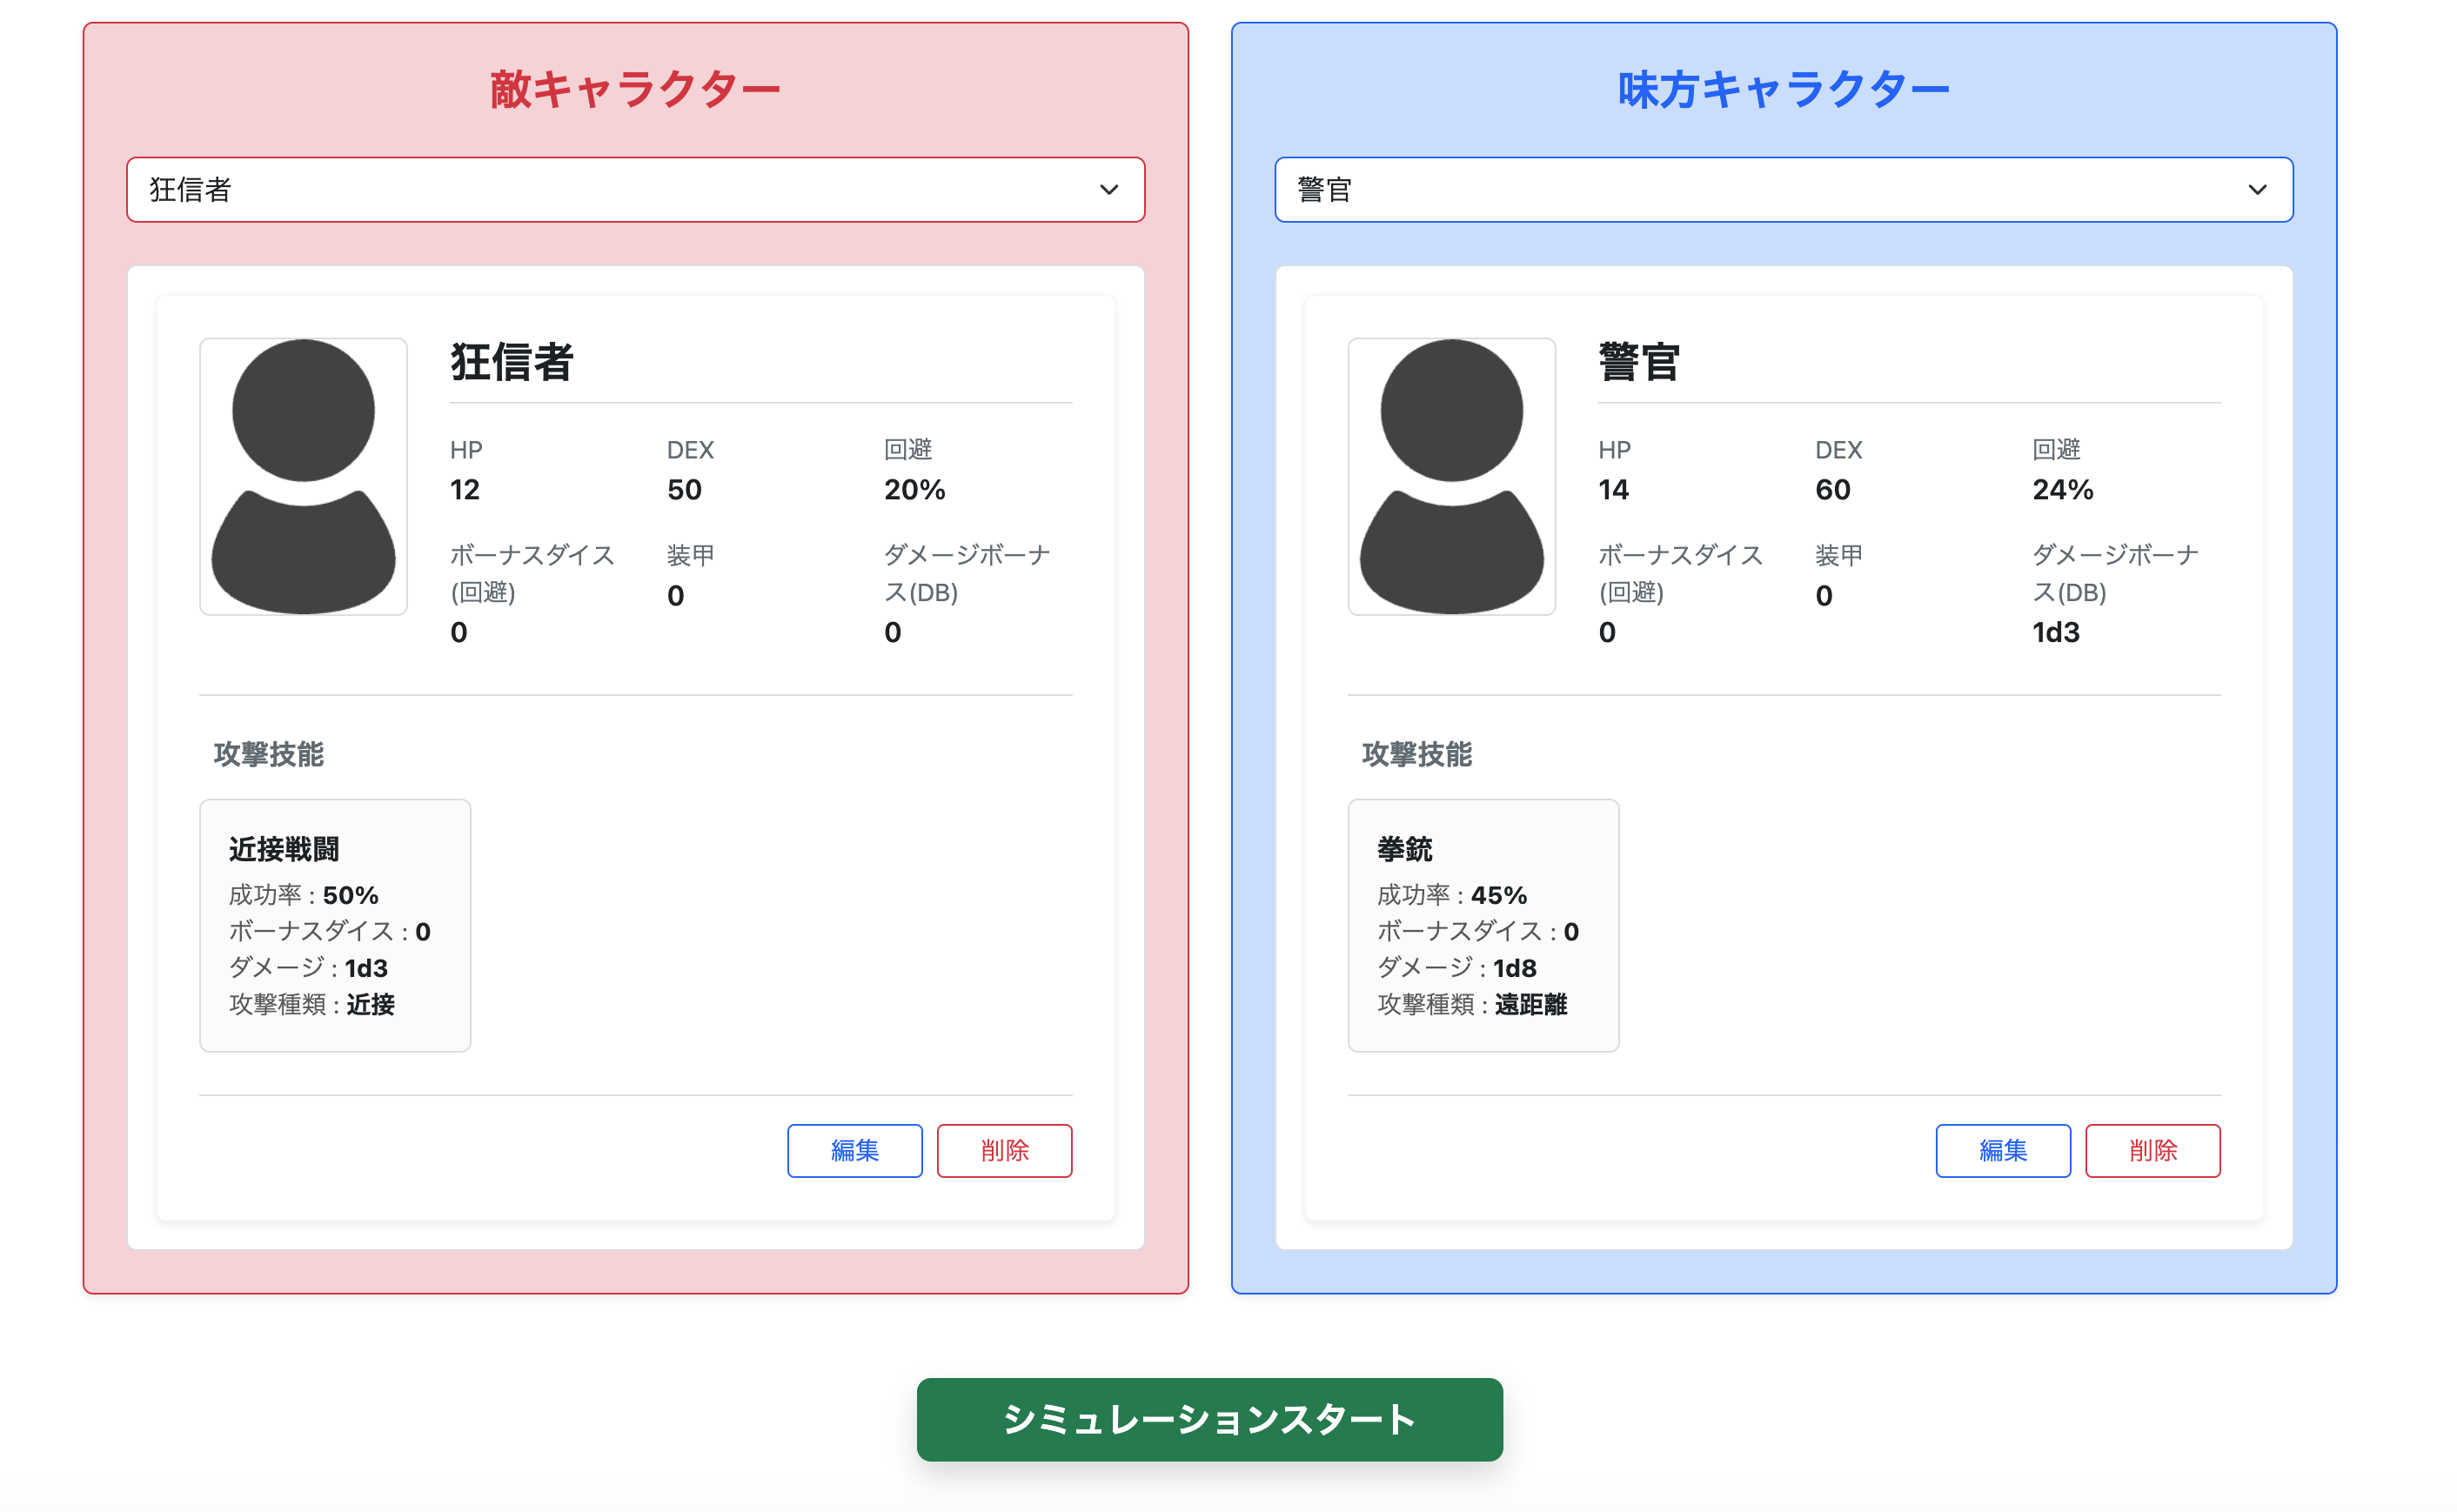Click 編集 on the 警官 card
This screenshot has height=1512, width=2457.
click(2002, 1150)
